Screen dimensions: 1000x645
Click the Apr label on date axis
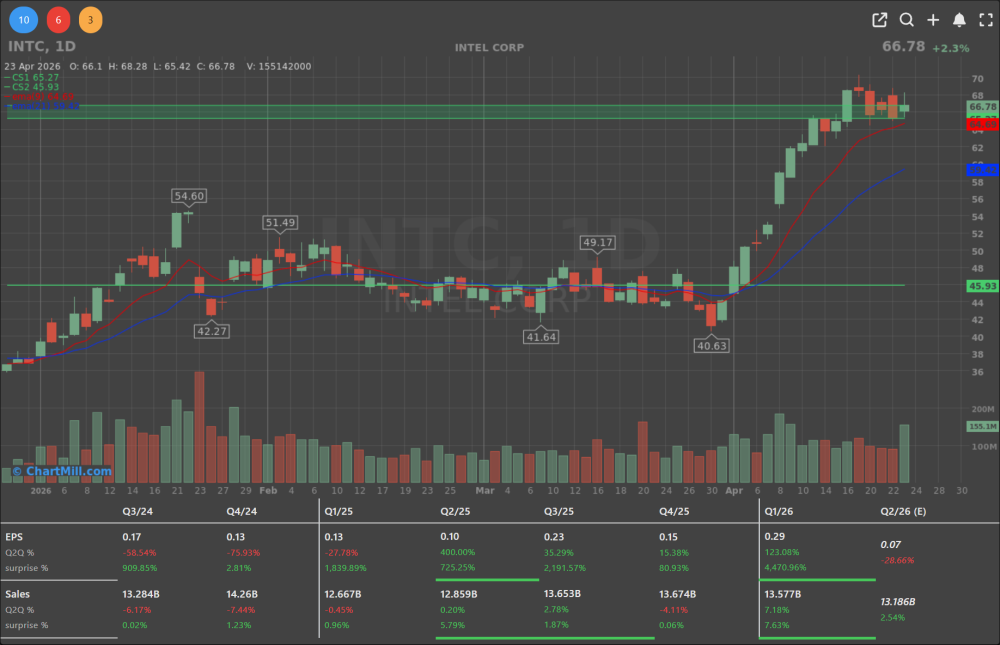[734, 491]
